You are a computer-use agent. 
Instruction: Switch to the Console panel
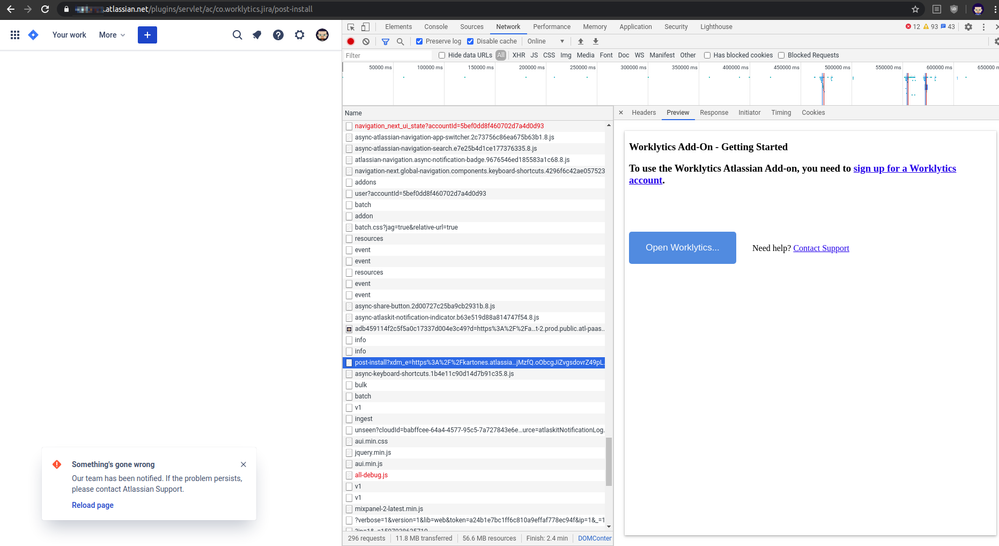click(436, 27)
